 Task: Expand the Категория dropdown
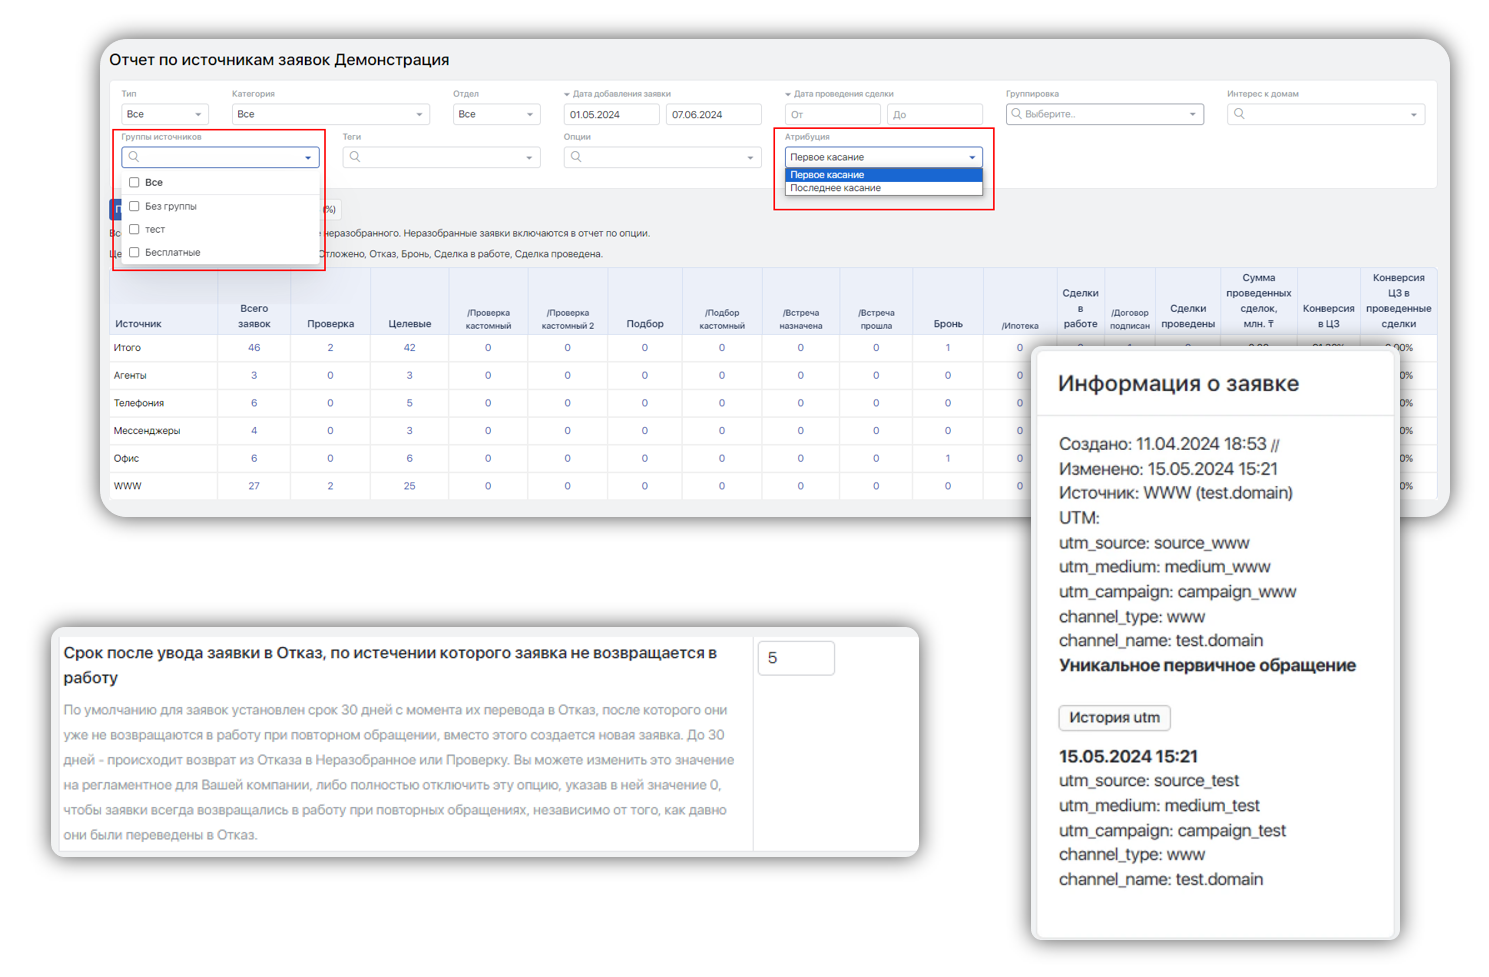coord(330,114)
